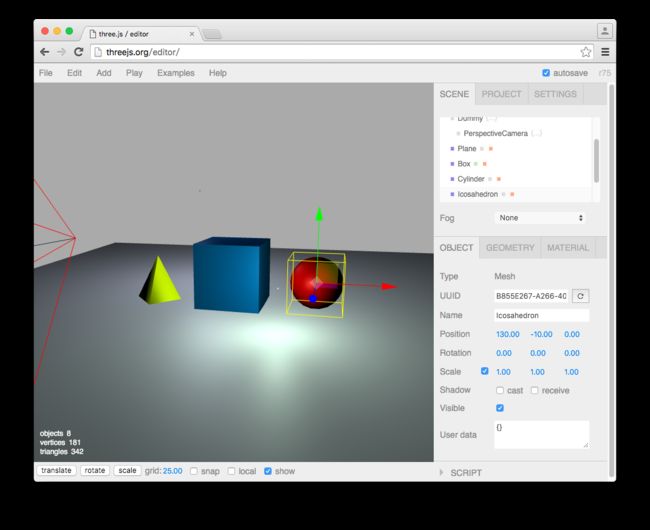Open the Fog dropdown
The width and height of the screenshot is (650, 530).
click(541, 218)
